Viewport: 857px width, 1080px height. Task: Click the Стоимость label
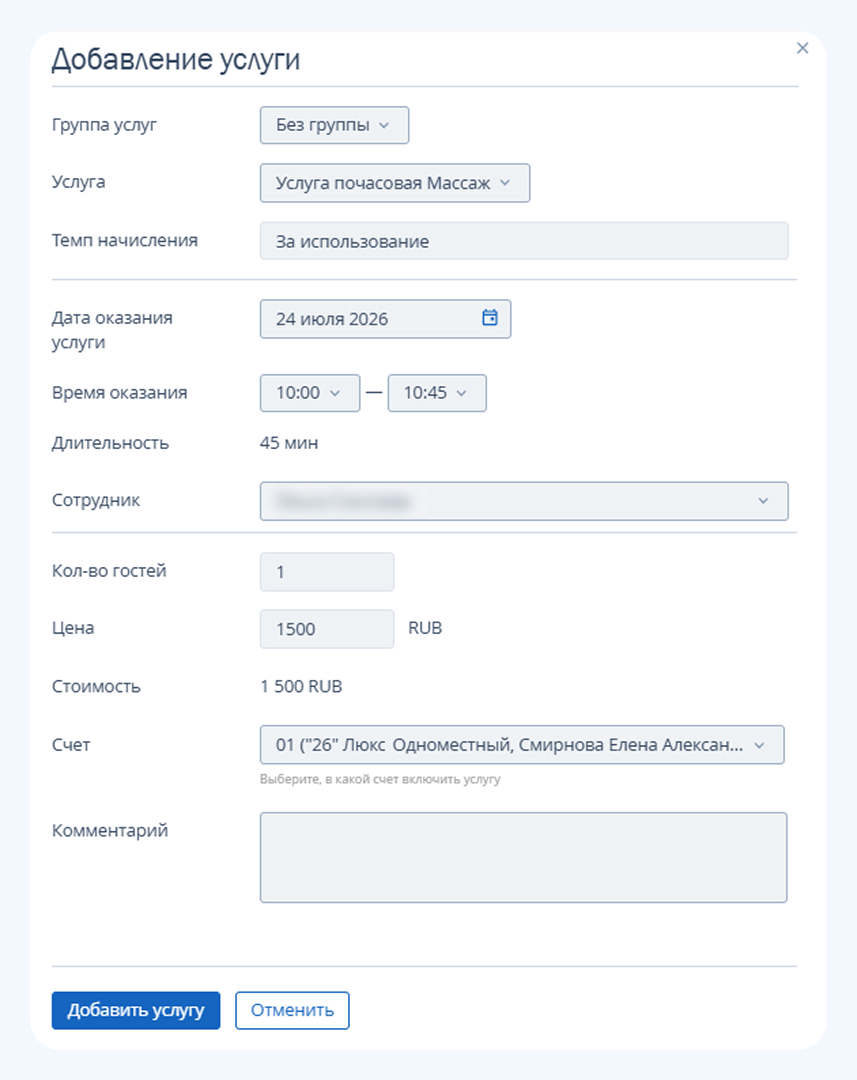[x=96, y=687]
